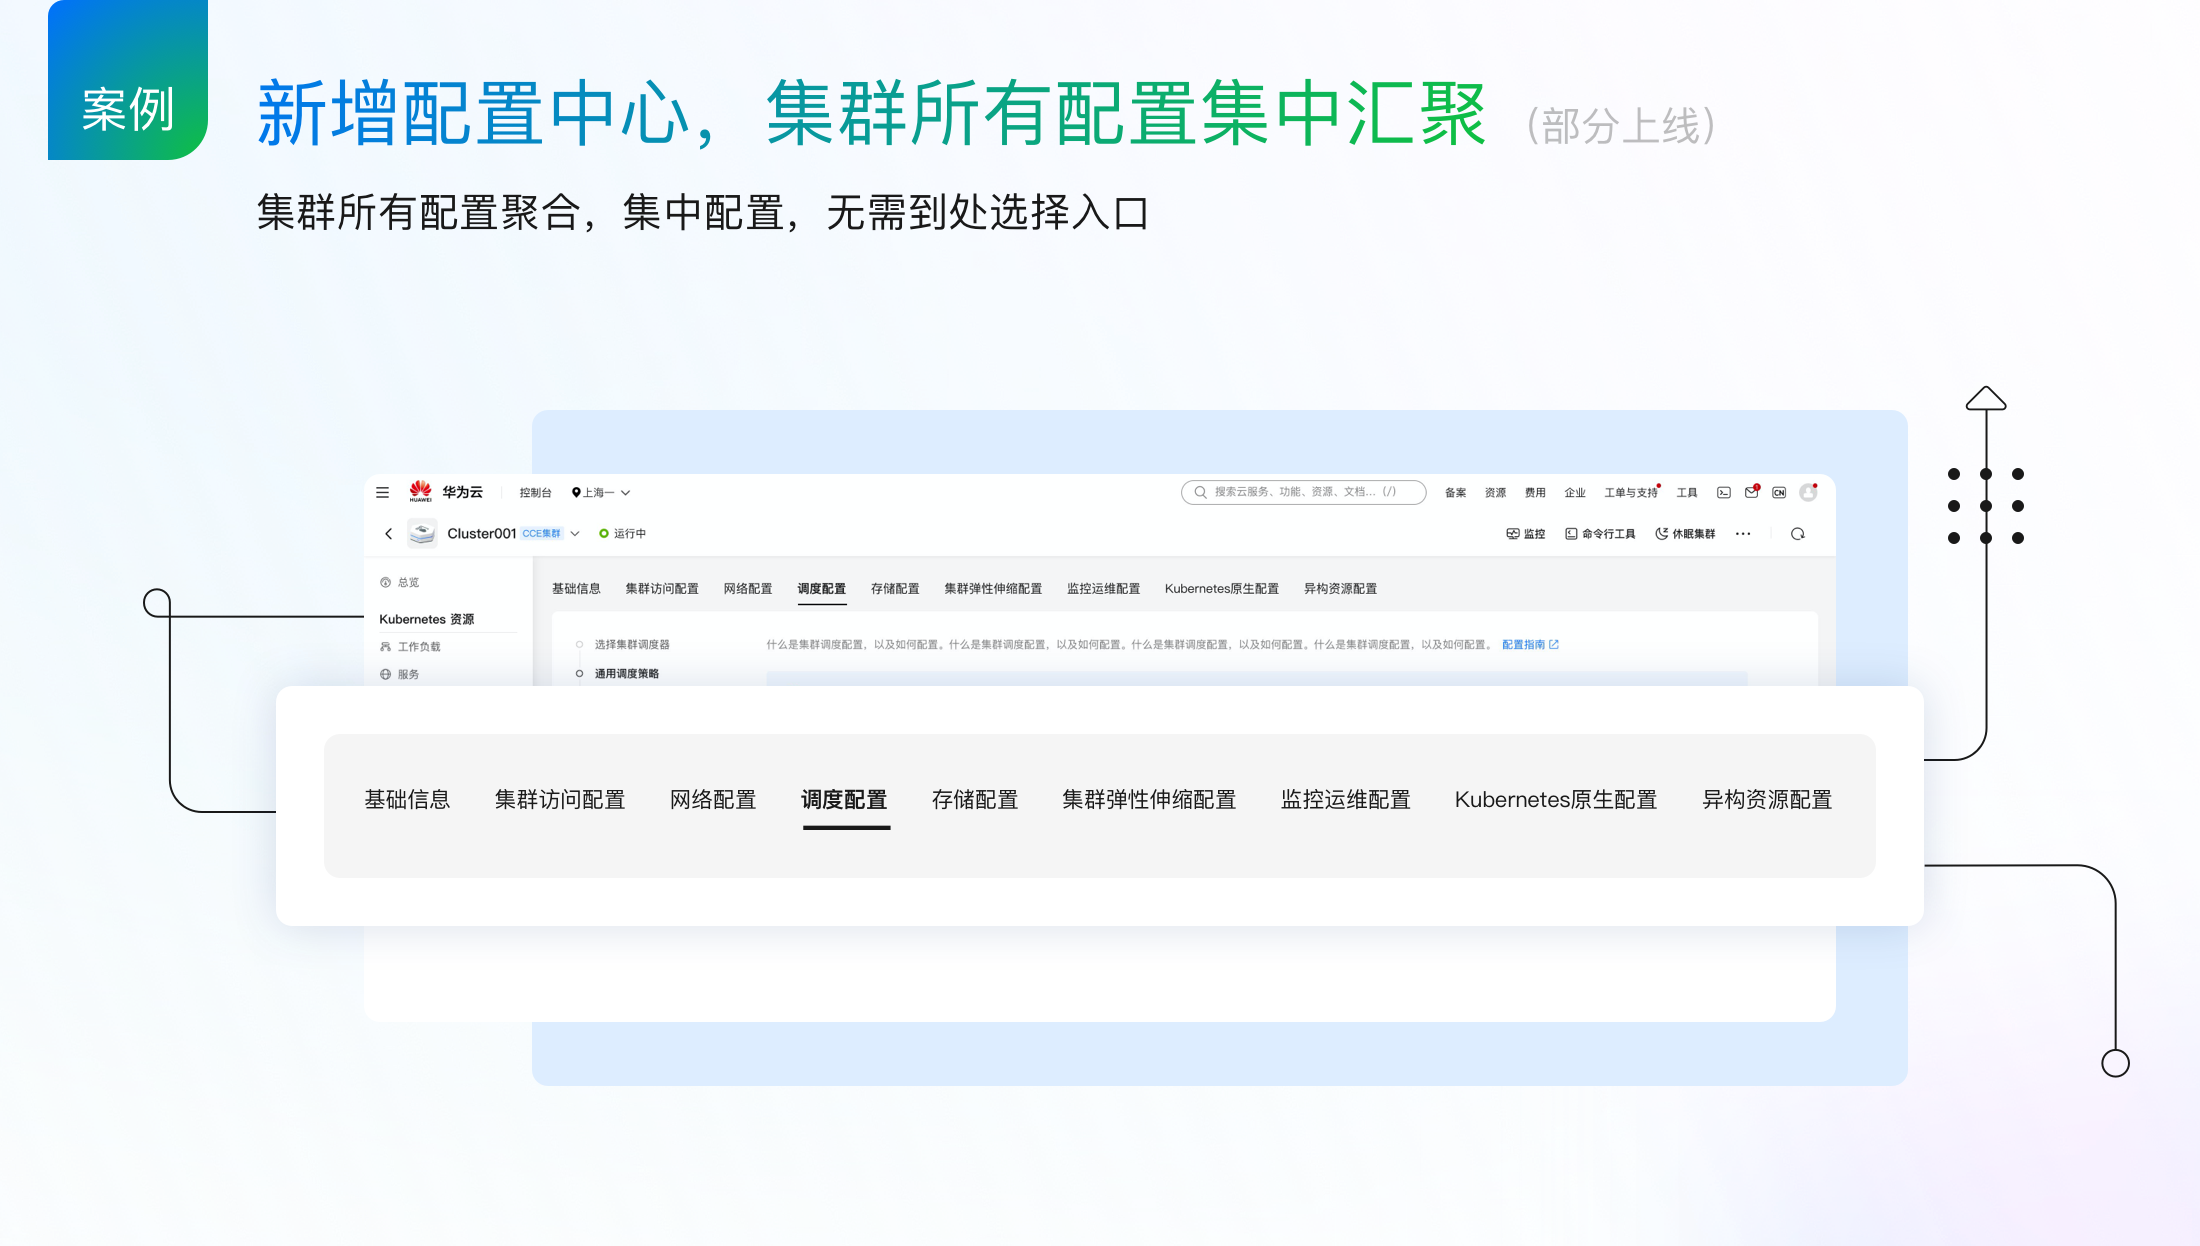Open 工作负载 in the sidebar
Image resolution: width=2200 pixels, height=1246 pixels.
click(x=418, y=647)
